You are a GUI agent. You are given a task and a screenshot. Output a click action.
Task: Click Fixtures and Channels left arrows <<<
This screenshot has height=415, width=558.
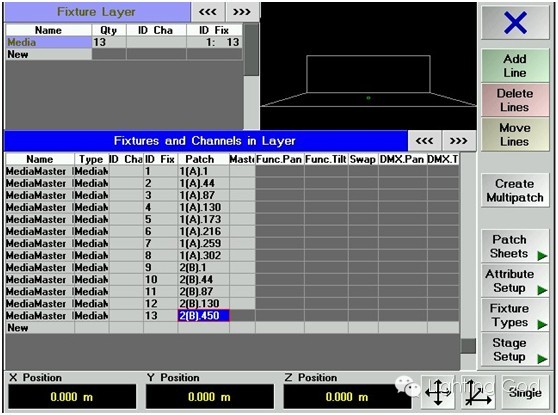coord(424,141)
